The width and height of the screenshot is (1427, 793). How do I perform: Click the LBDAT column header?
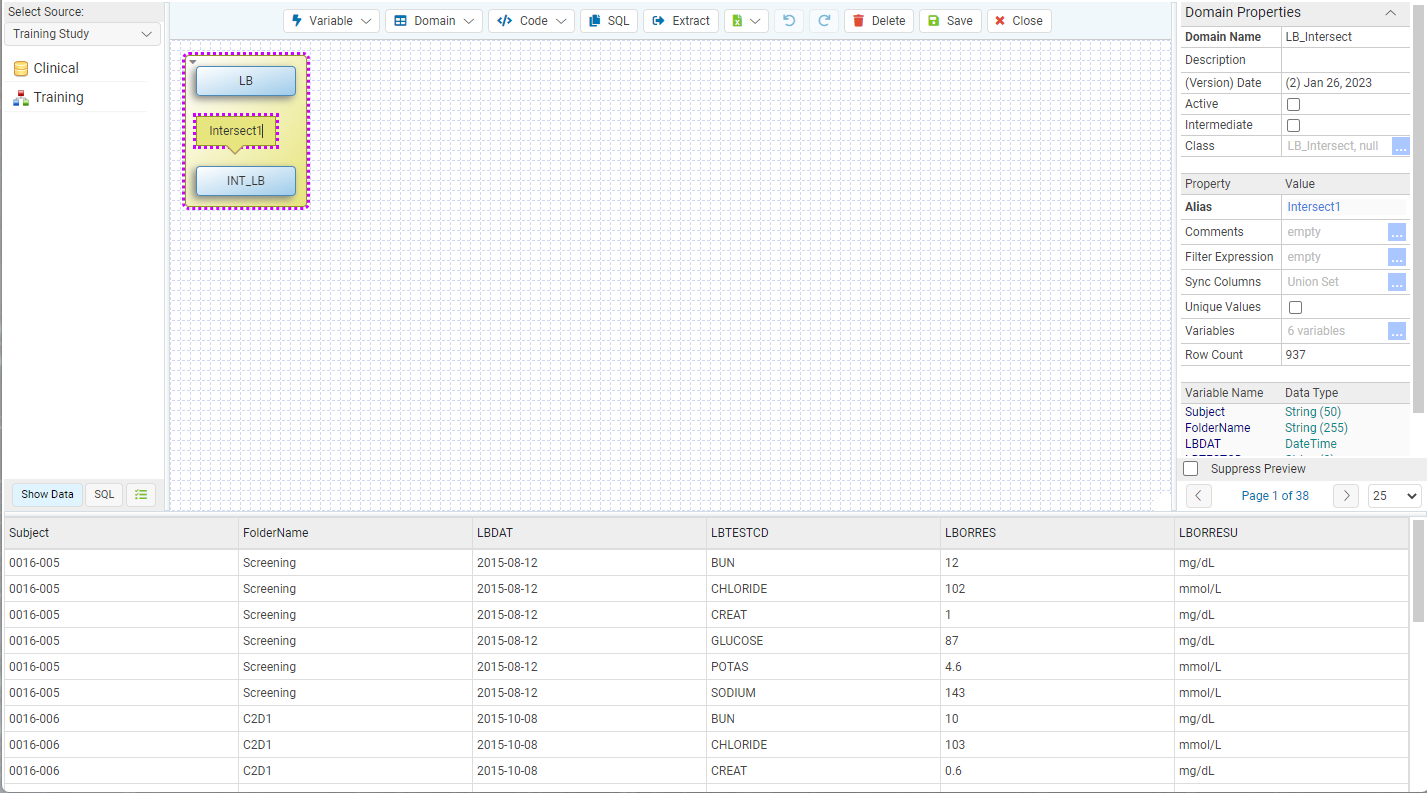click(589, 533)
